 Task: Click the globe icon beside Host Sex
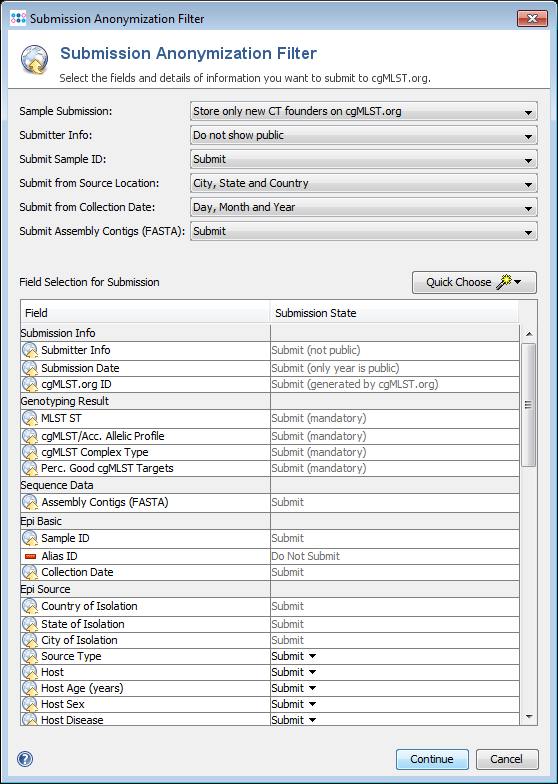pos(30,704)
